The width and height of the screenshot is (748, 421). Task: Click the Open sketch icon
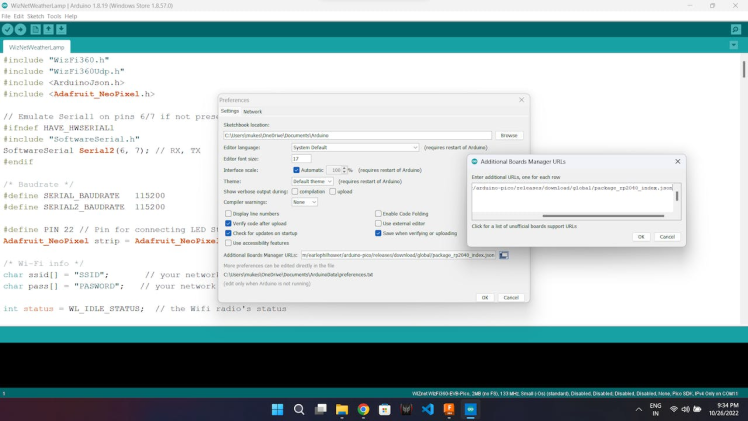coord(48,30)
